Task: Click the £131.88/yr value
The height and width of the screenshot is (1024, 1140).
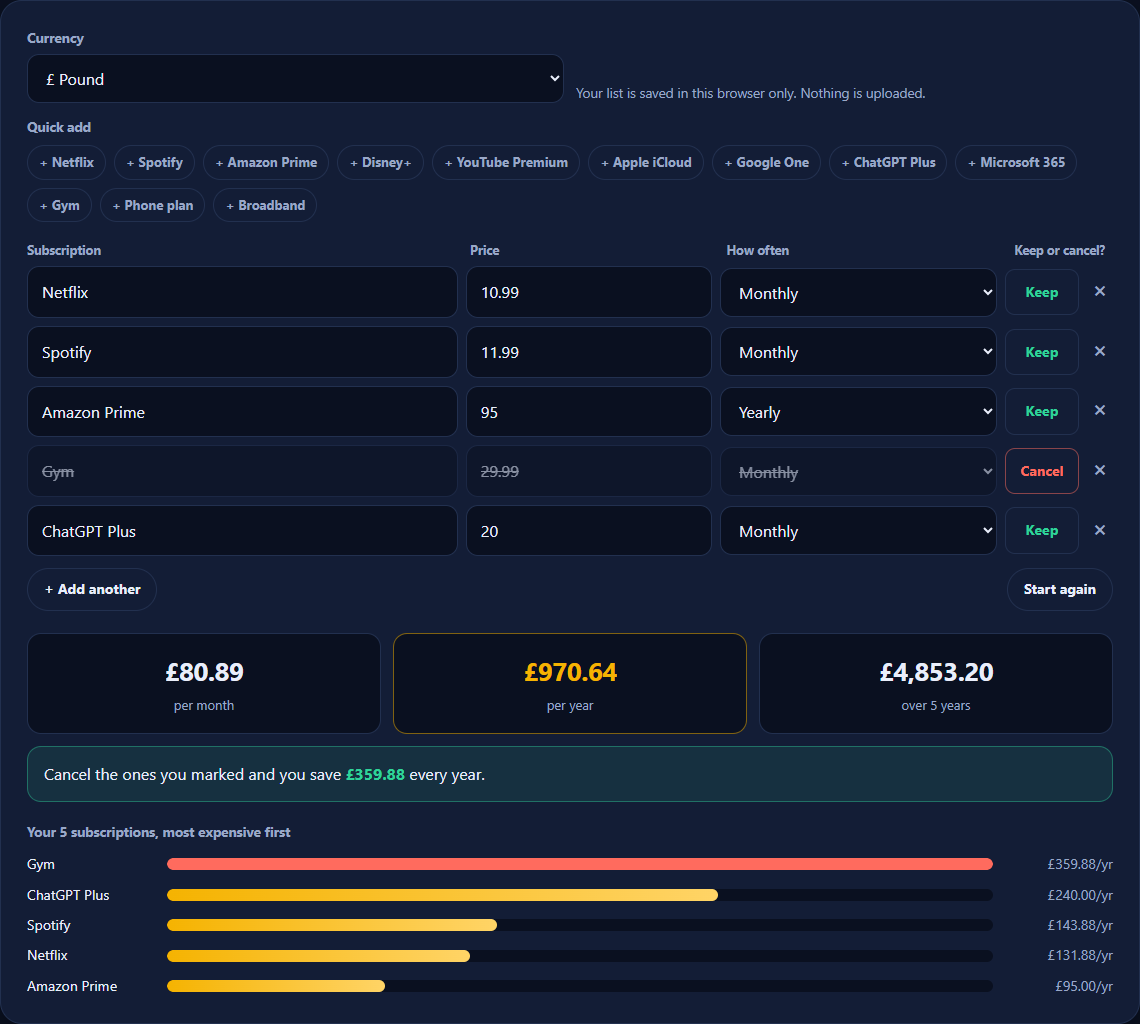Action: (x=1080, y=956)
